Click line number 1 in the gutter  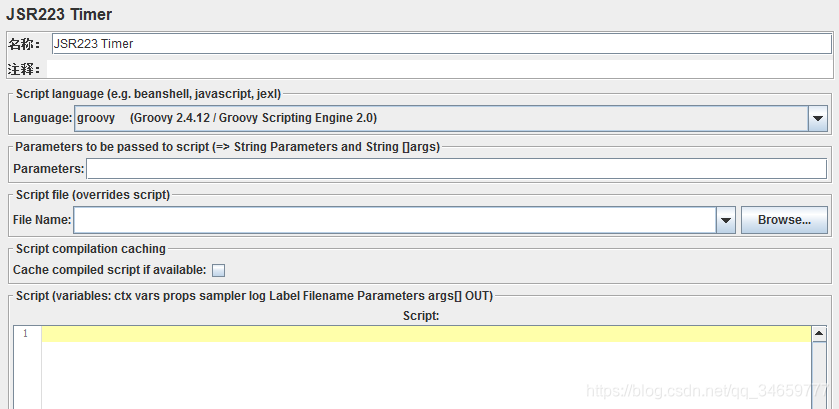click(x=25, y=334)
